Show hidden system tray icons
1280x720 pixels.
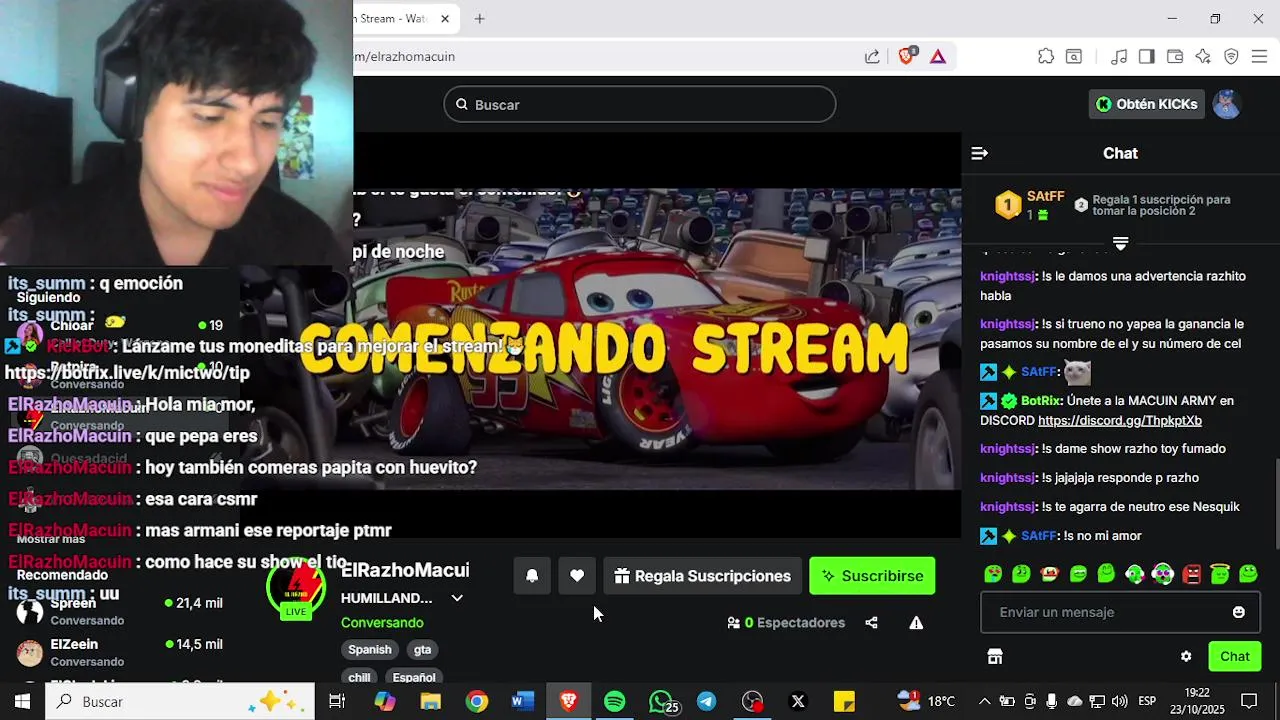click(984, 702)
